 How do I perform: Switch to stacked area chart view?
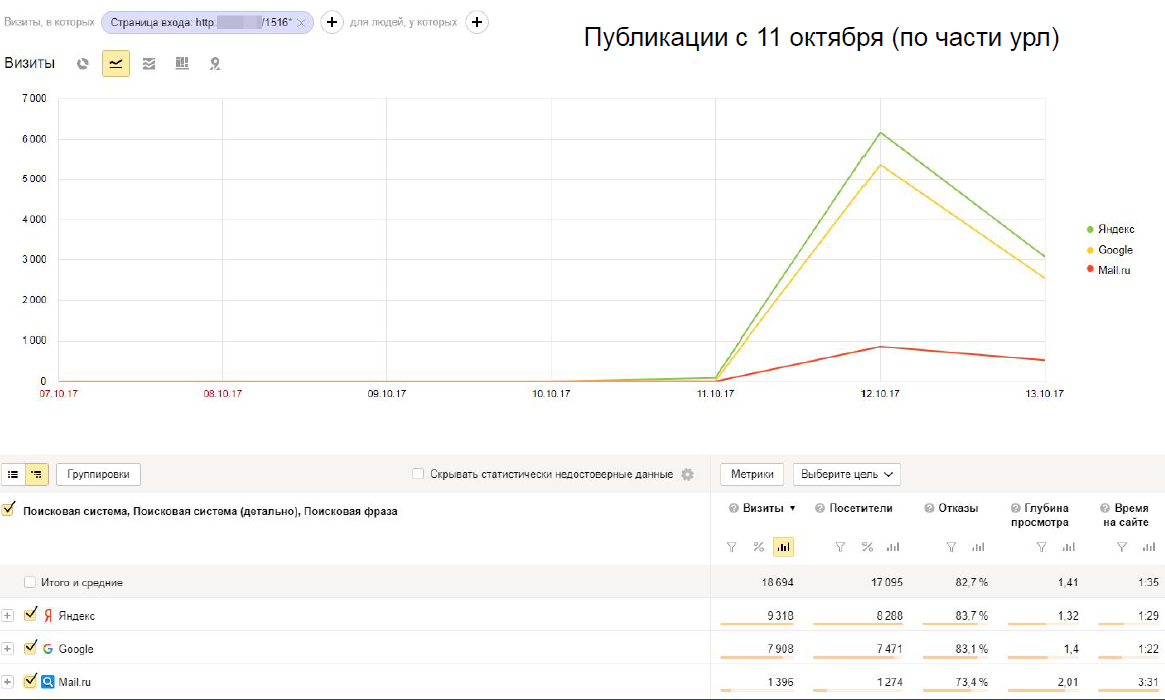149,64
